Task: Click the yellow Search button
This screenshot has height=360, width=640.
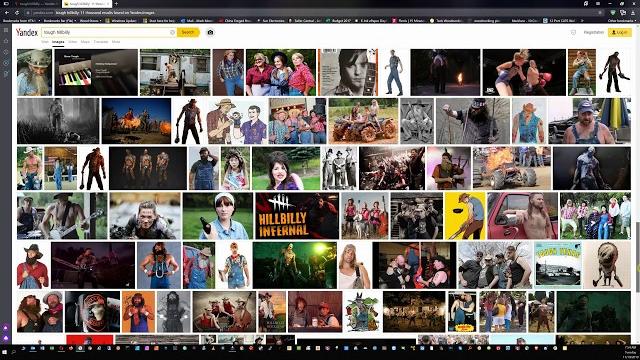Action: tap(188, 32)
